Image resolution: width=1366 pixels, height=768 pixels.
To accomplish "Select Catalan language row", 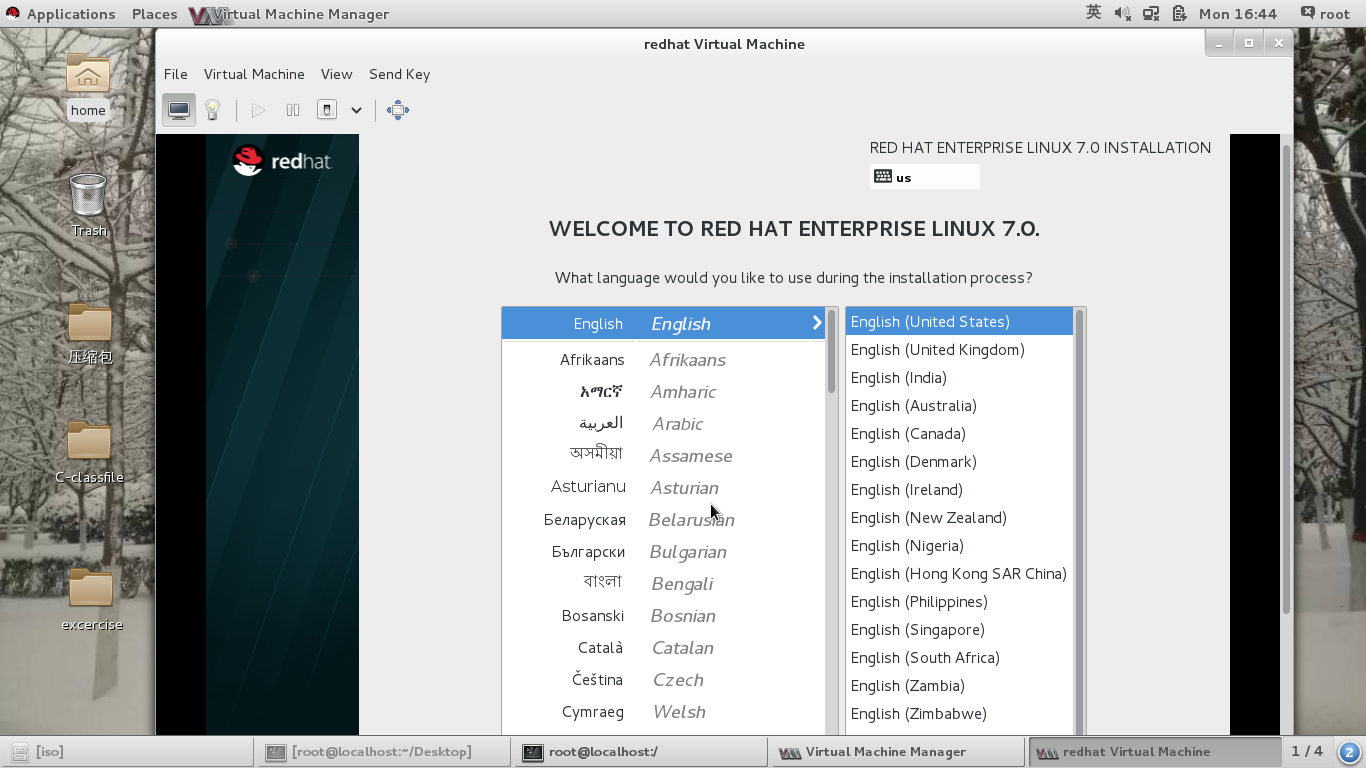I will (663, 648).
